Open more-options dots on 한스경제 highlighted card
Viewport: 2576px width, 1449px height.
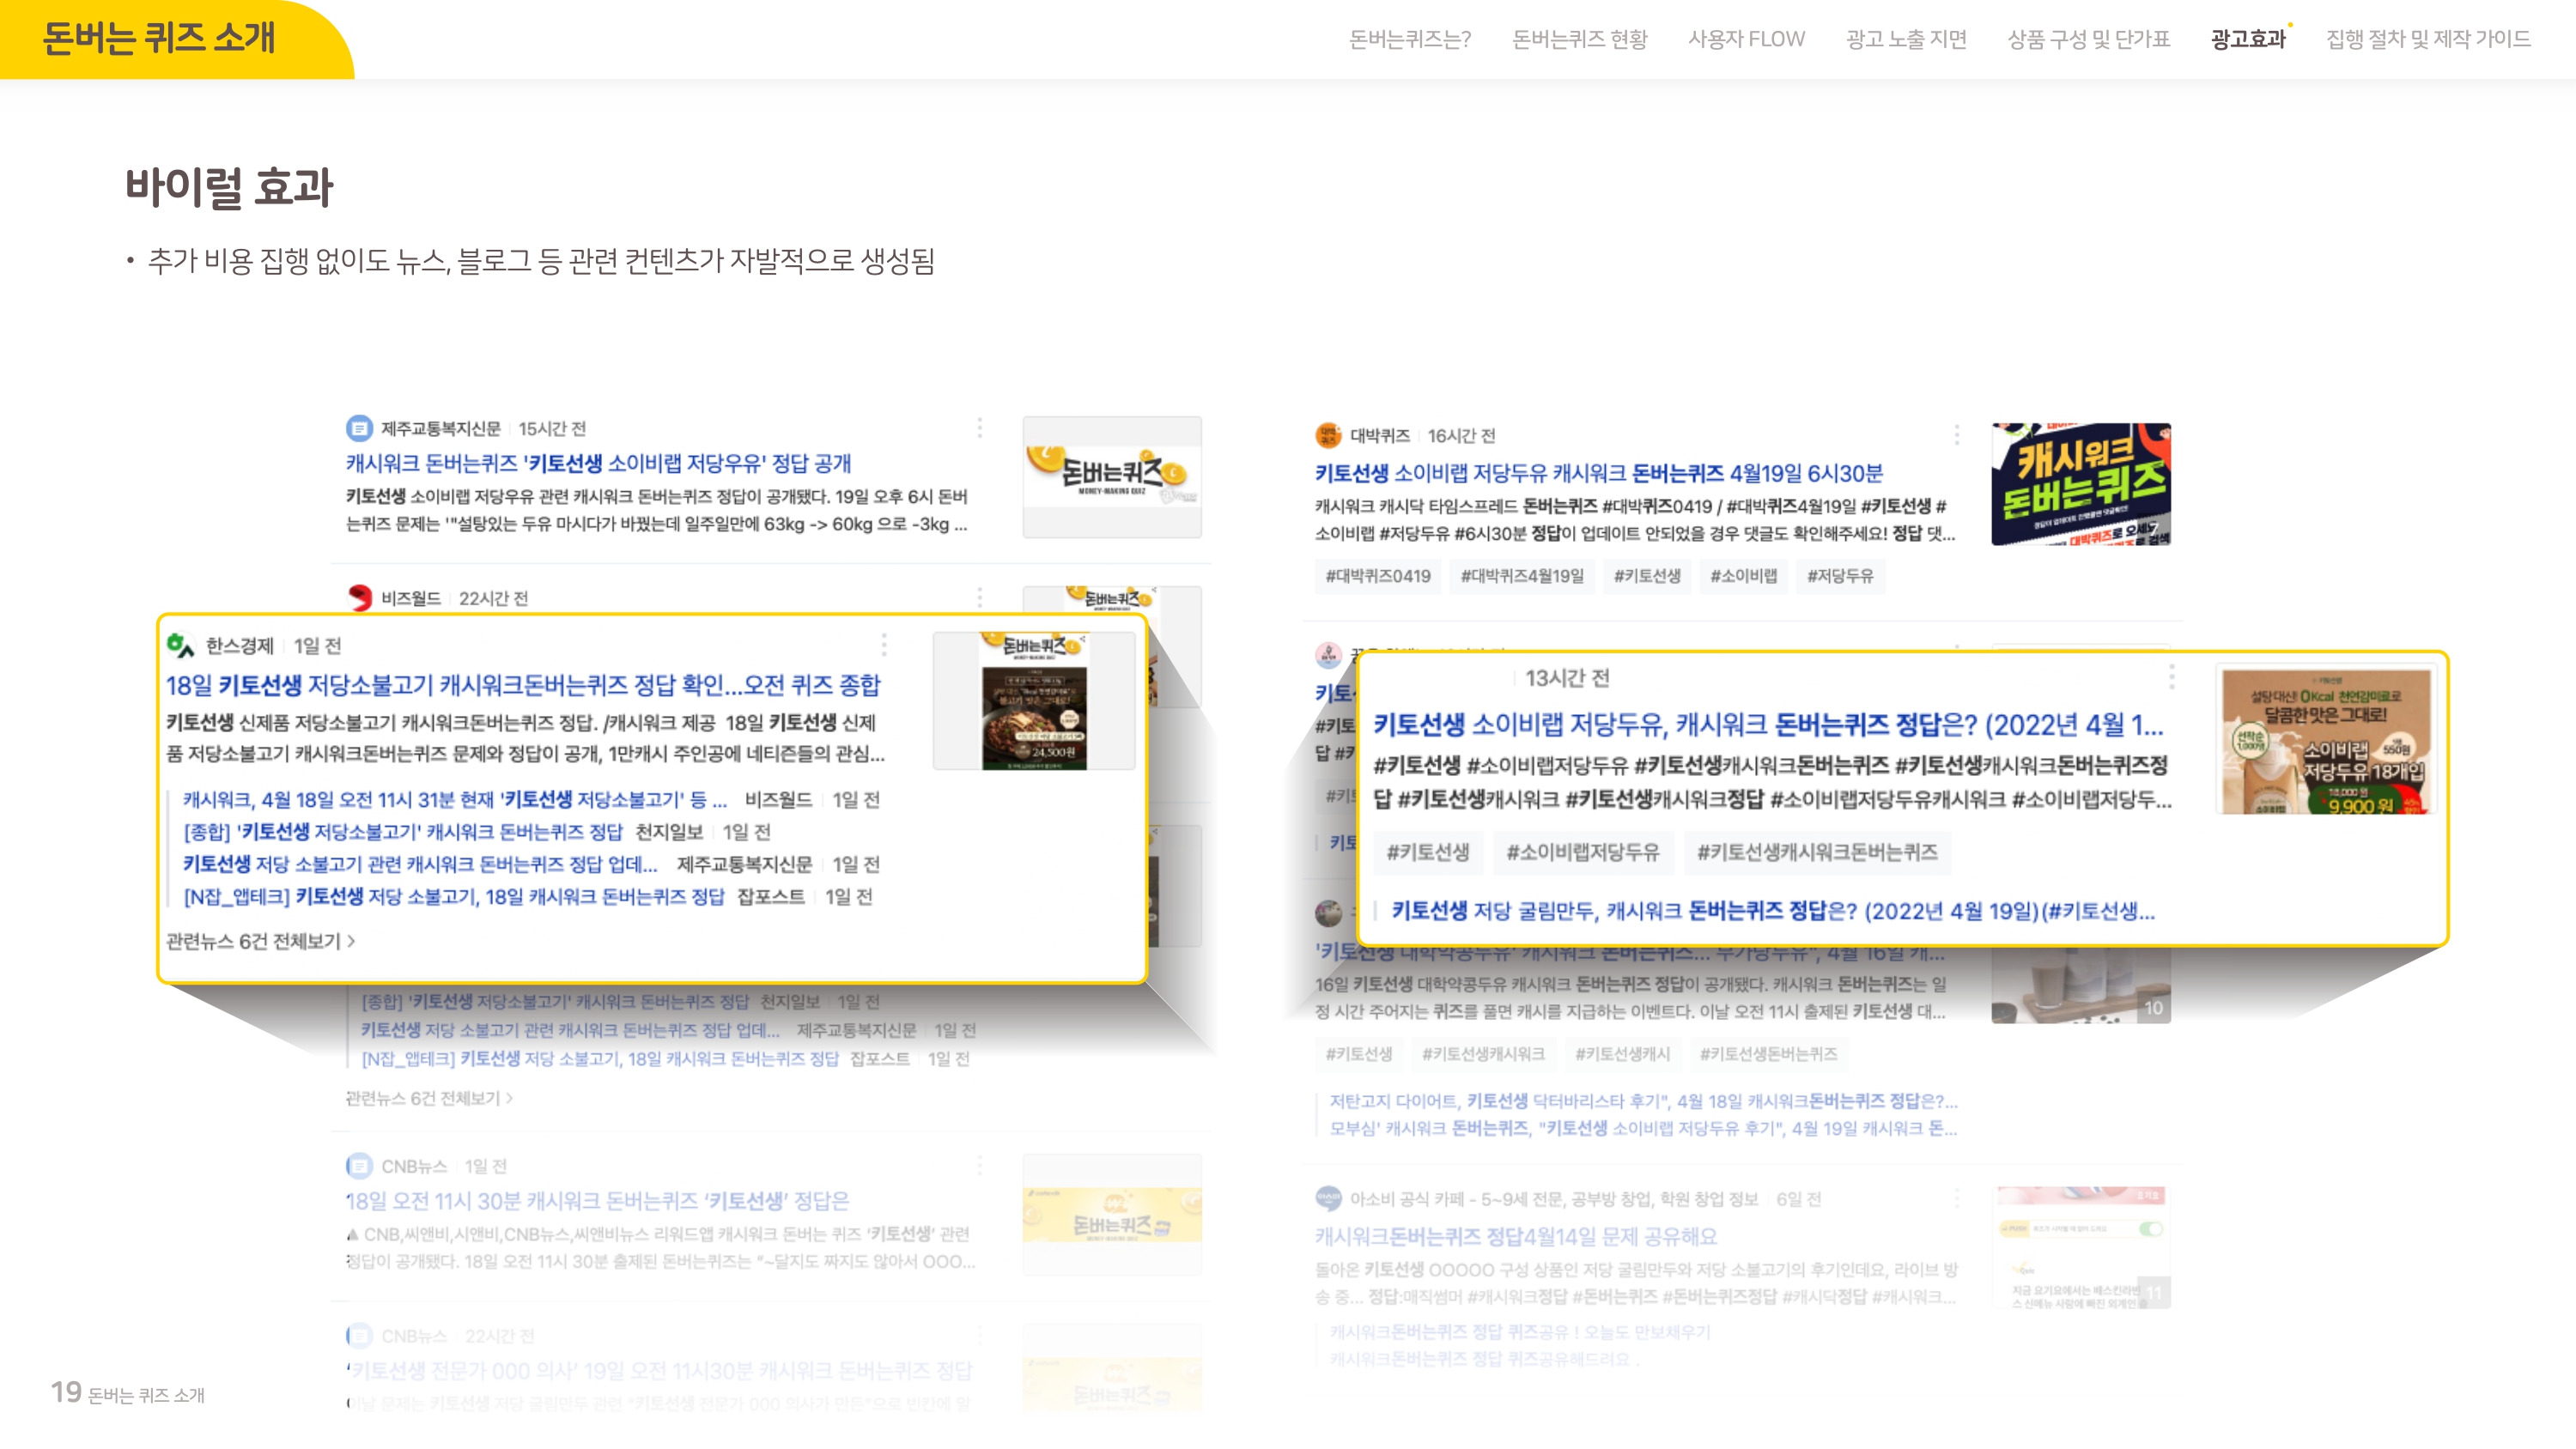click(x=883, y=645)
